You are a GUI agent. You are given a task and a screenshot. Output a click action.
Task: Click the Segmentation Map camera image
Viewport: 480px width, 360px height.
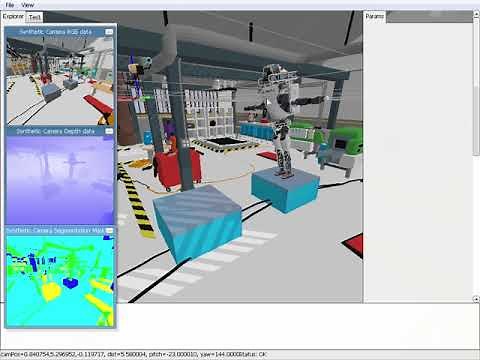click(x=60, y=281)
